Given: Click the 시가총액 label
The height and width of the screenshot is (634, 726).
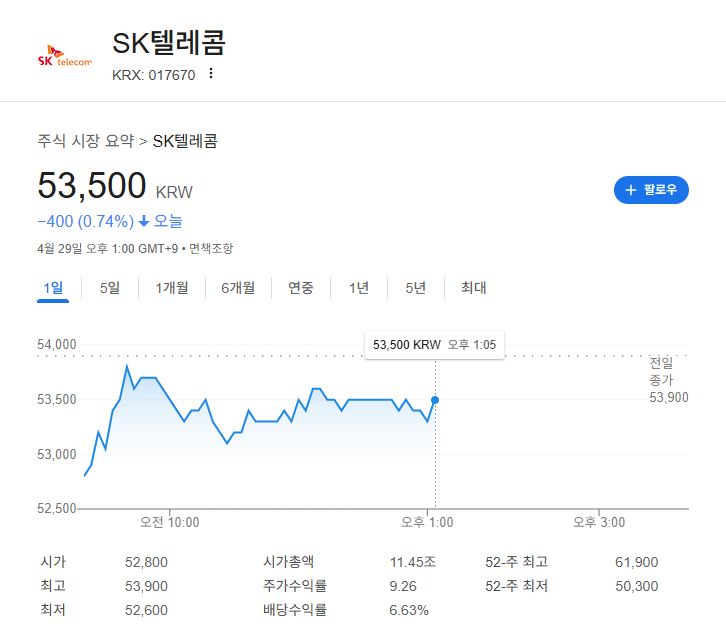Looking at the screenshot, I should point(288,562).
